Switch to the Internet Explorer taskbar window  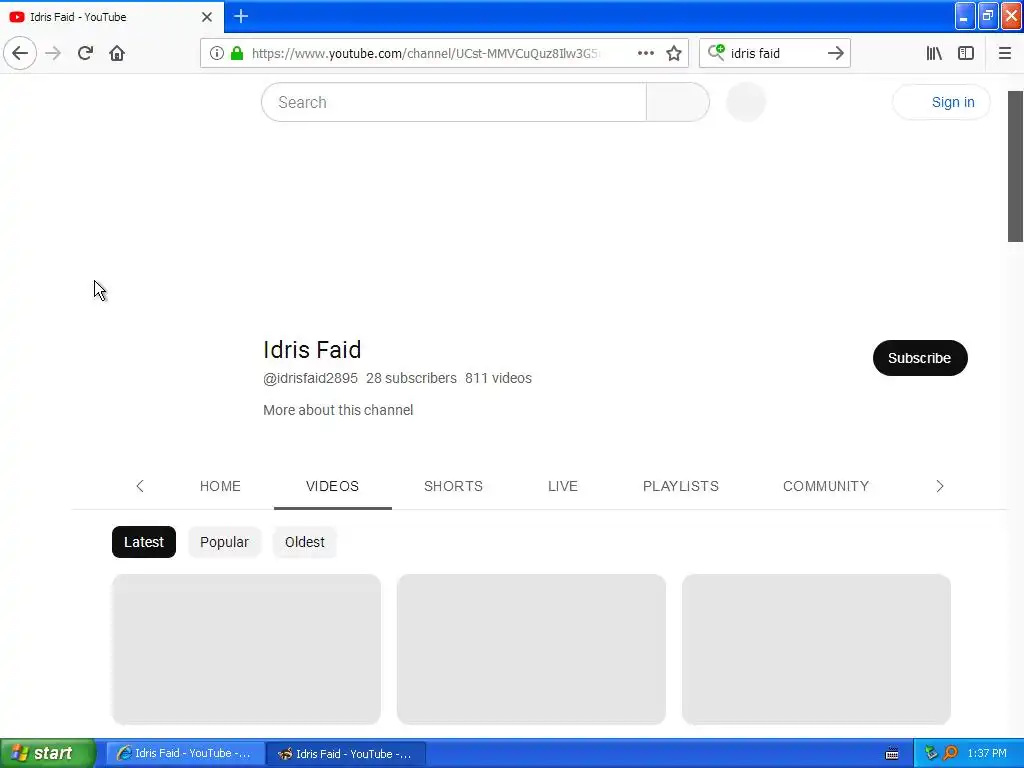coord(185,754)
